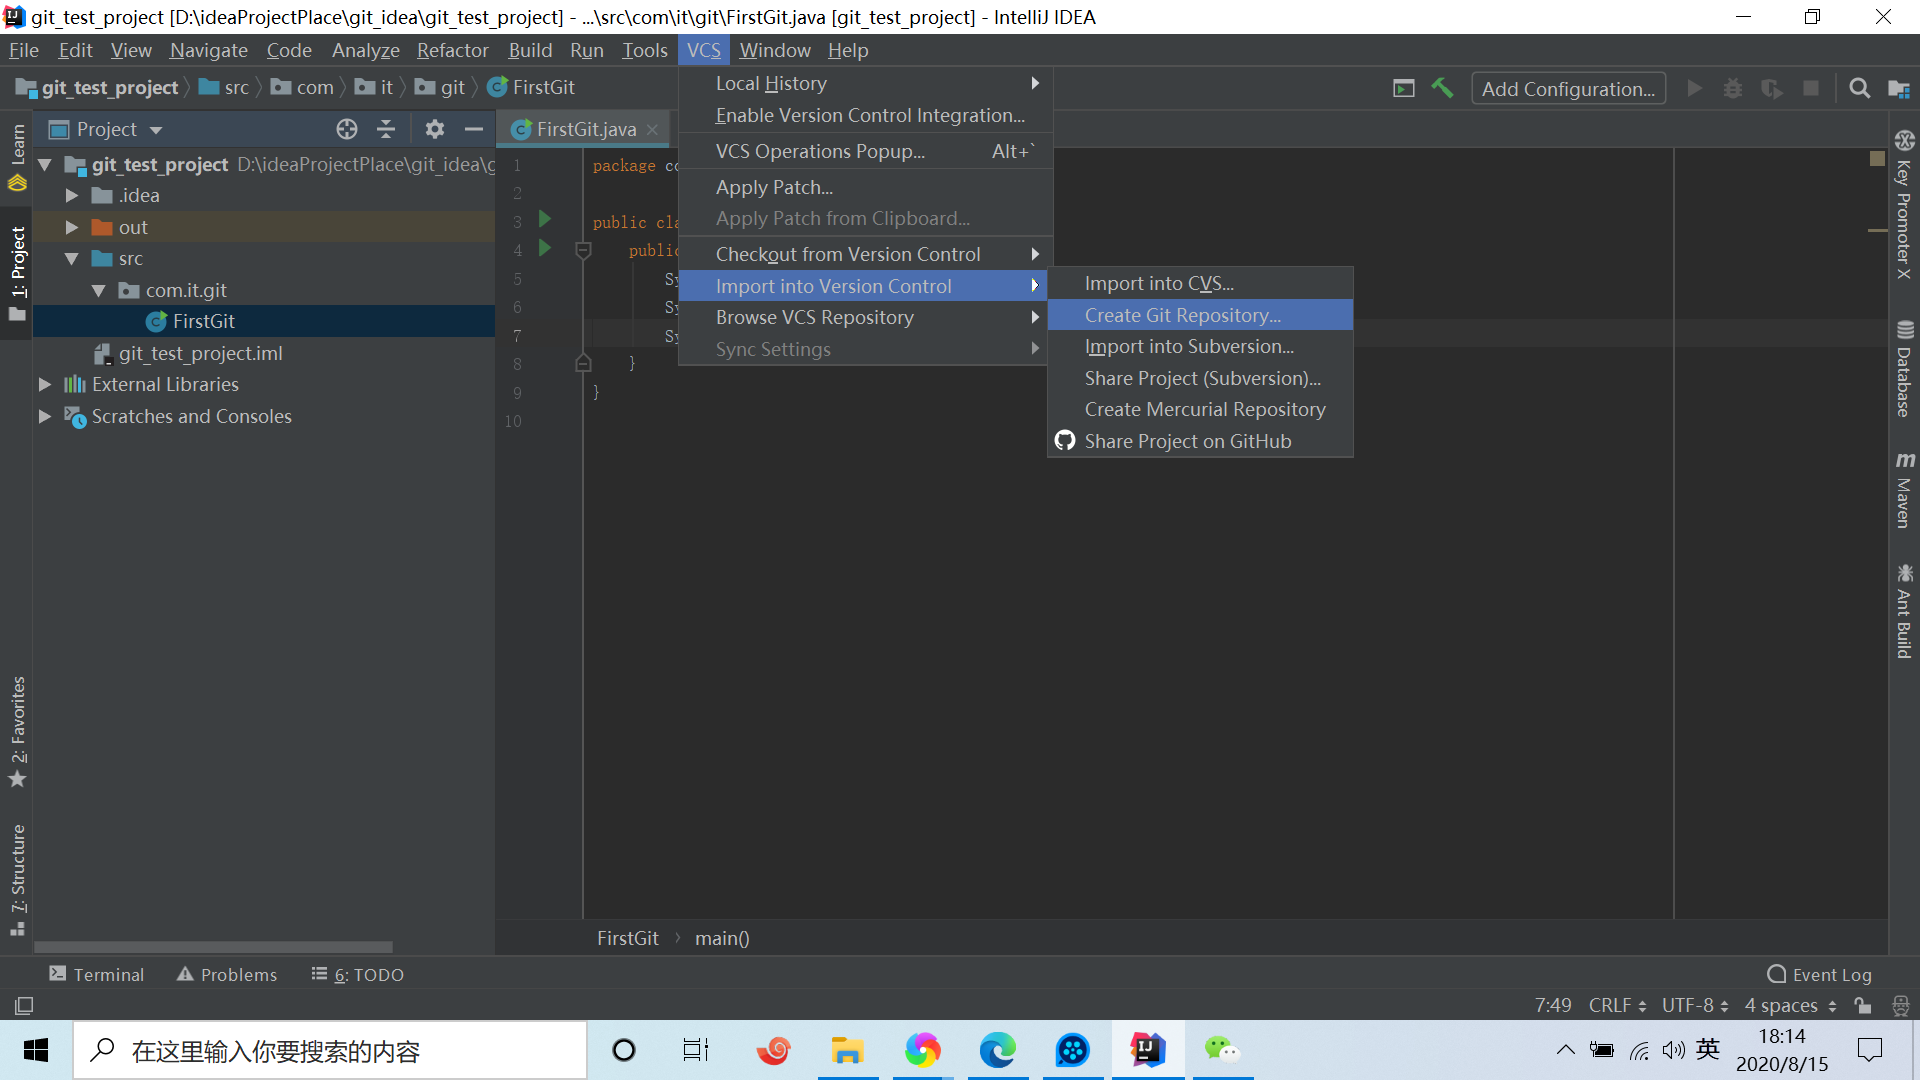Open the Project Structure icon in toolbar
The height and width of the screenshot is (1080, 1920).
[x=1899, y=88]
